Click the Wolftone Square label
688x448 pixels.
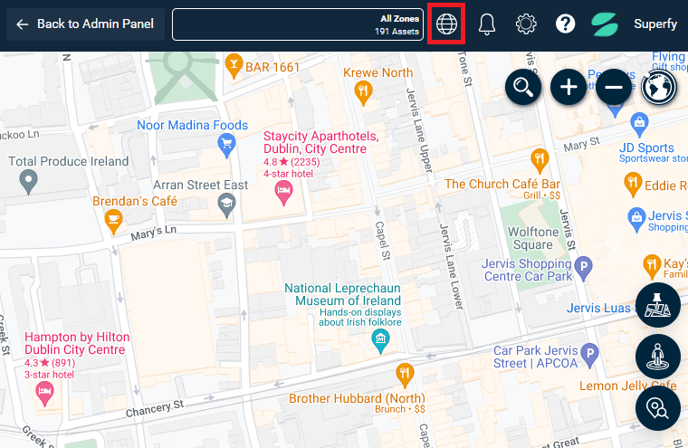533,238
